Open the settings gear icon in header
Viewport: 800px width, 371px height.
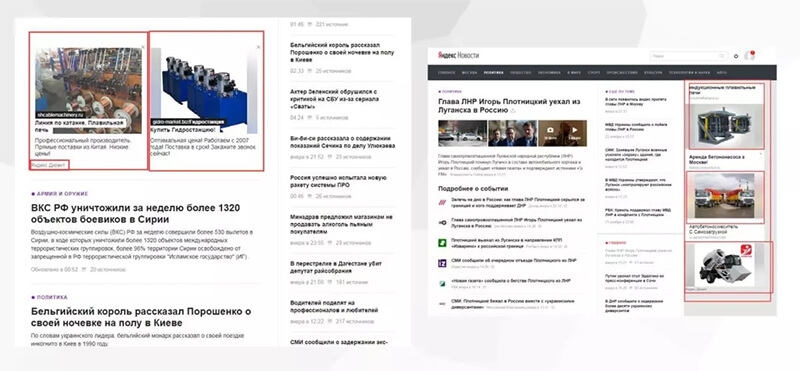coord(736,56)
